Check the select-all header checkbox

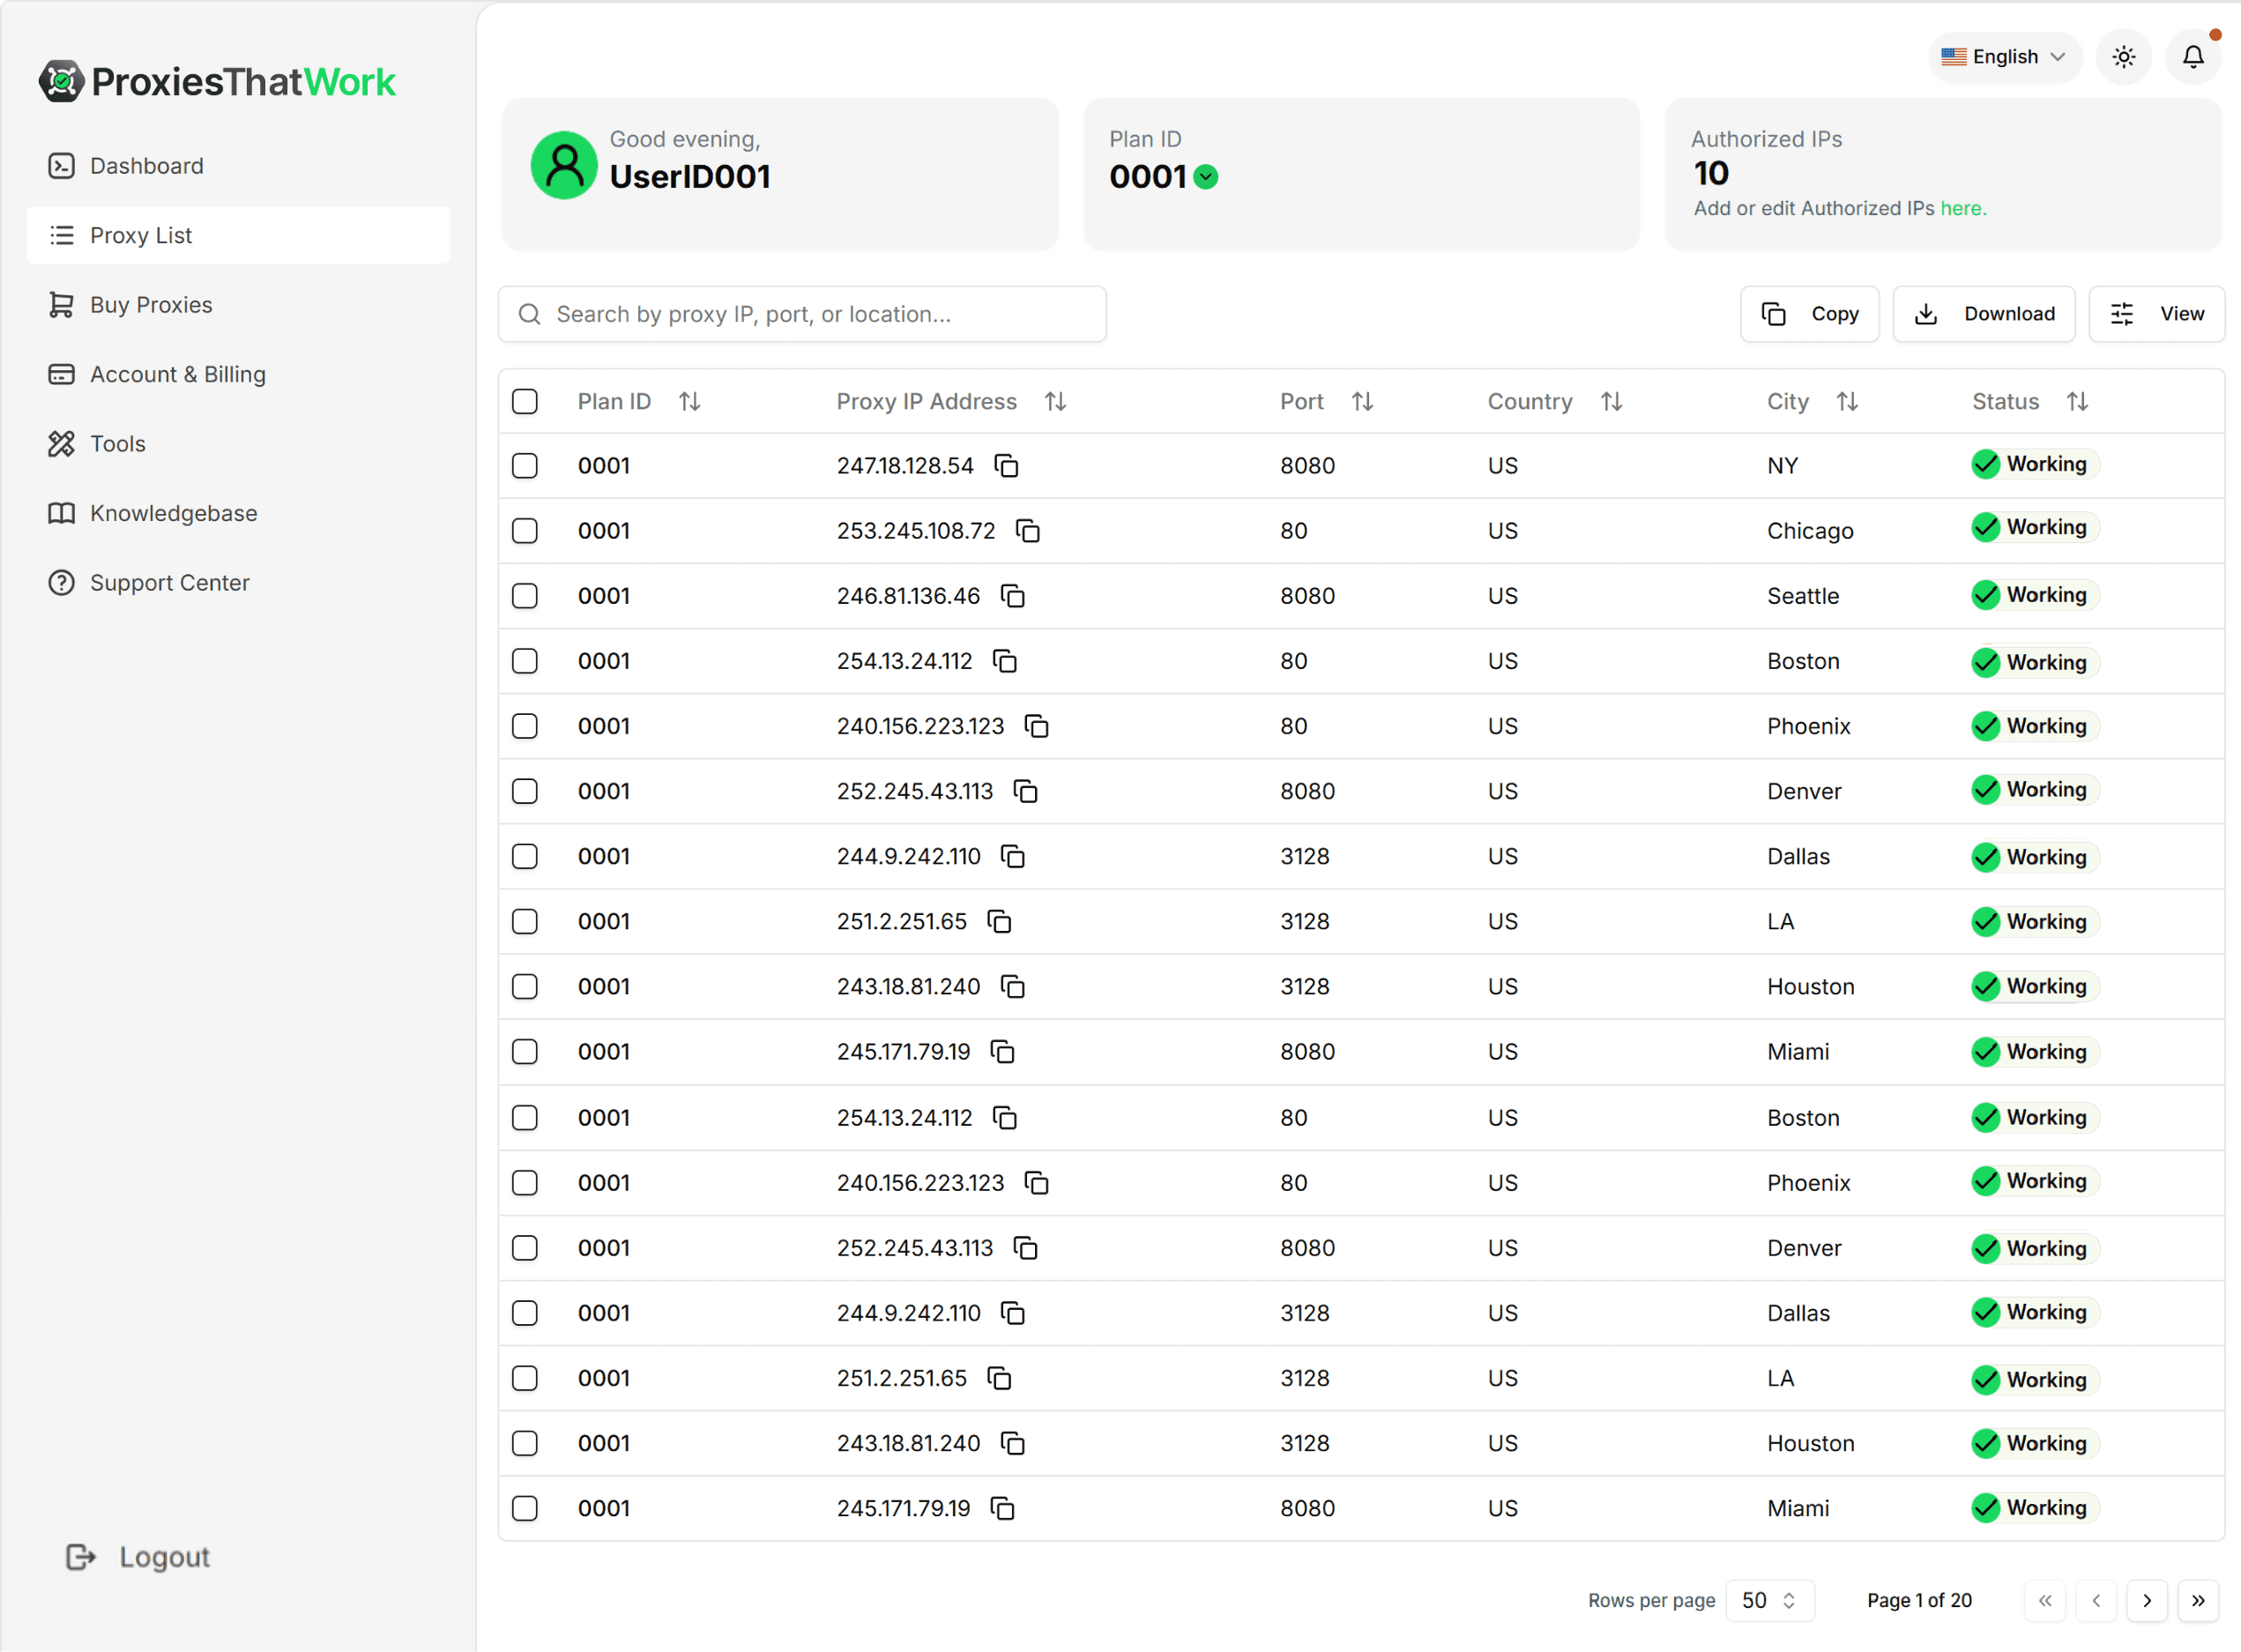525,402
